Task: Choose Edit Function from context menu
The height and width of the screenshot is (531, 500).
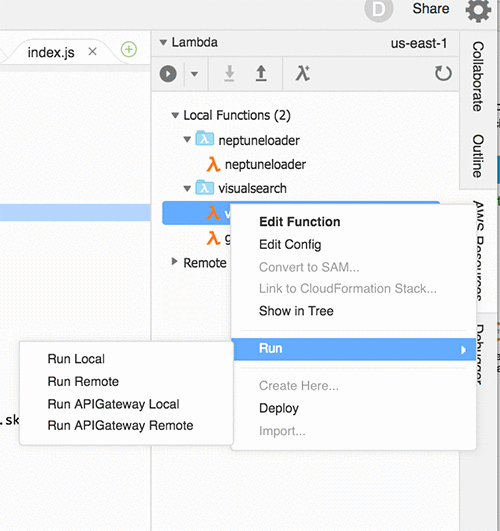Action: point(299,222)
